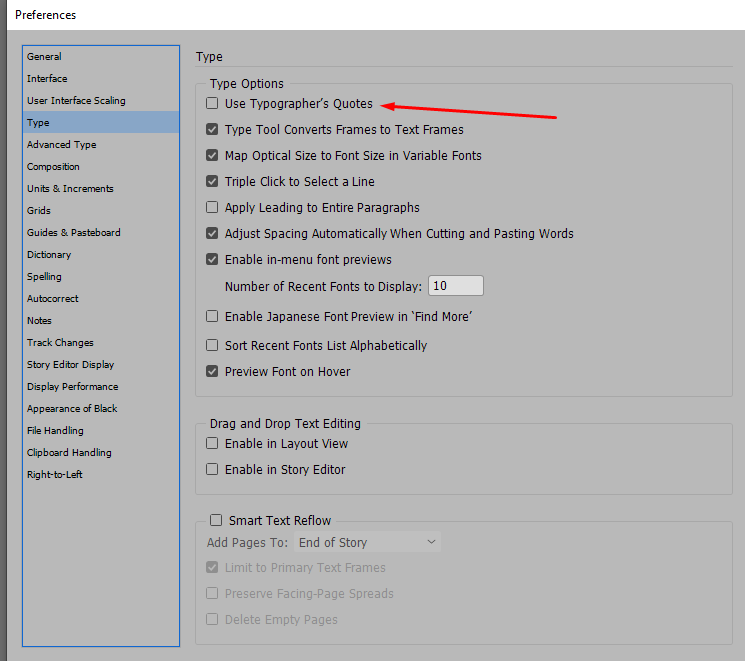The width and height of the screenshot is (745, 661).
Task: Check Sort Recent Fonts List Alphabetically
Action: 212,346
